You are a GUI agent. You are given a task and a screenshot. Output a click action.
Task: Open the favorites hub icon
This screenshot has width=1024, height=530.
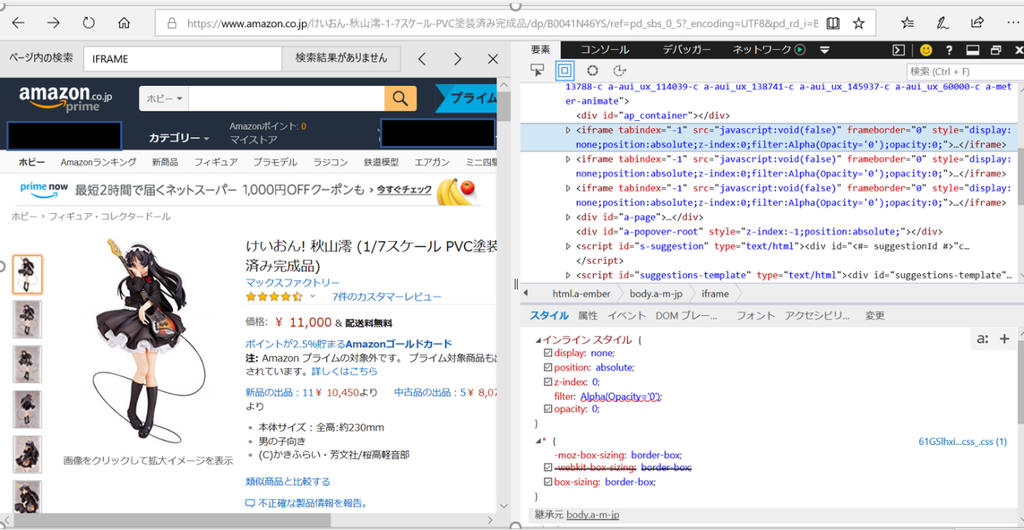pyautogui.click(x=907, y=23)
